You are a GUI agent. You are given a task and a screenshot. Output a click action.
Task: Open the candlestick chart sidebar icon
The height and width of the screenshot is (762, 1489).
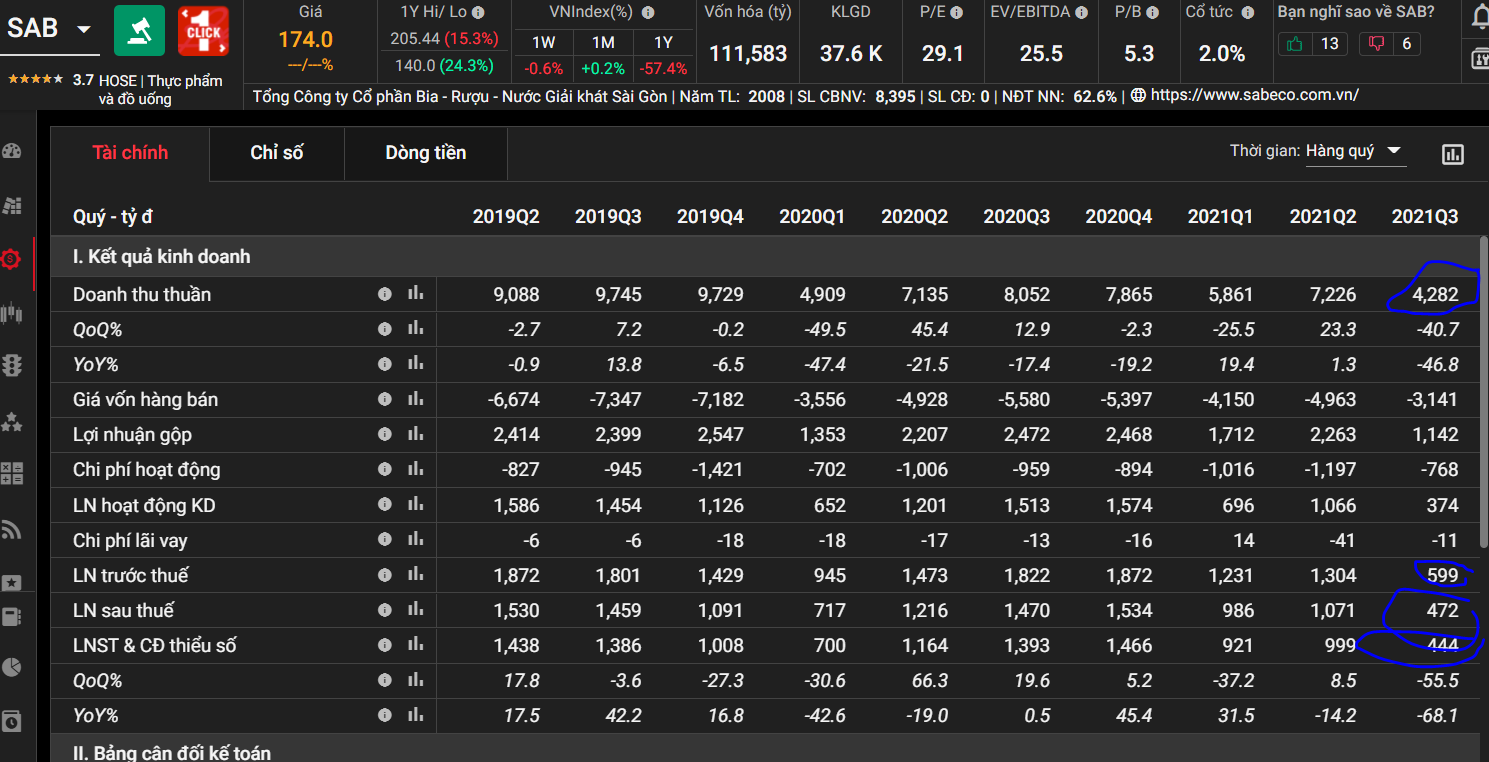(12, 313)
